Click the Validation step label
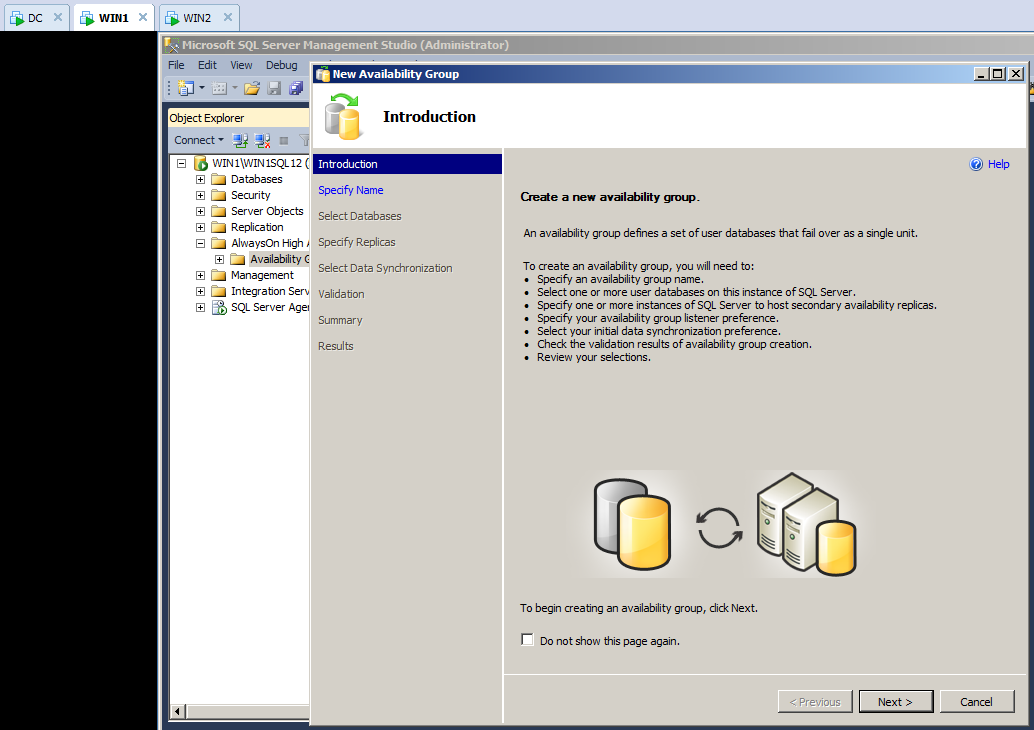 click(x=341, y=294)
